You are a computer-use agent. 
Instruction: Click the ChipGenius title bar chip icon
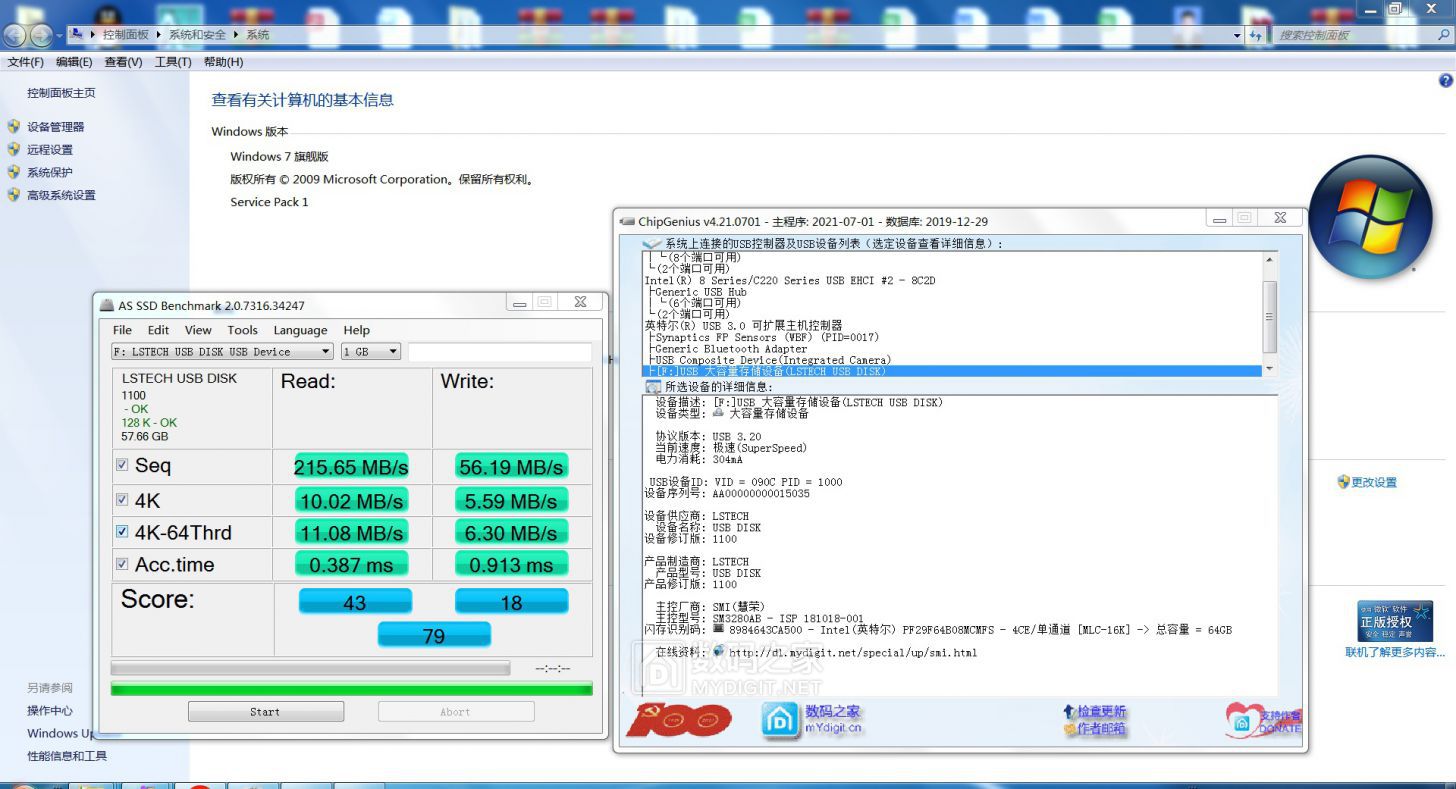click(x=627, y=221)
